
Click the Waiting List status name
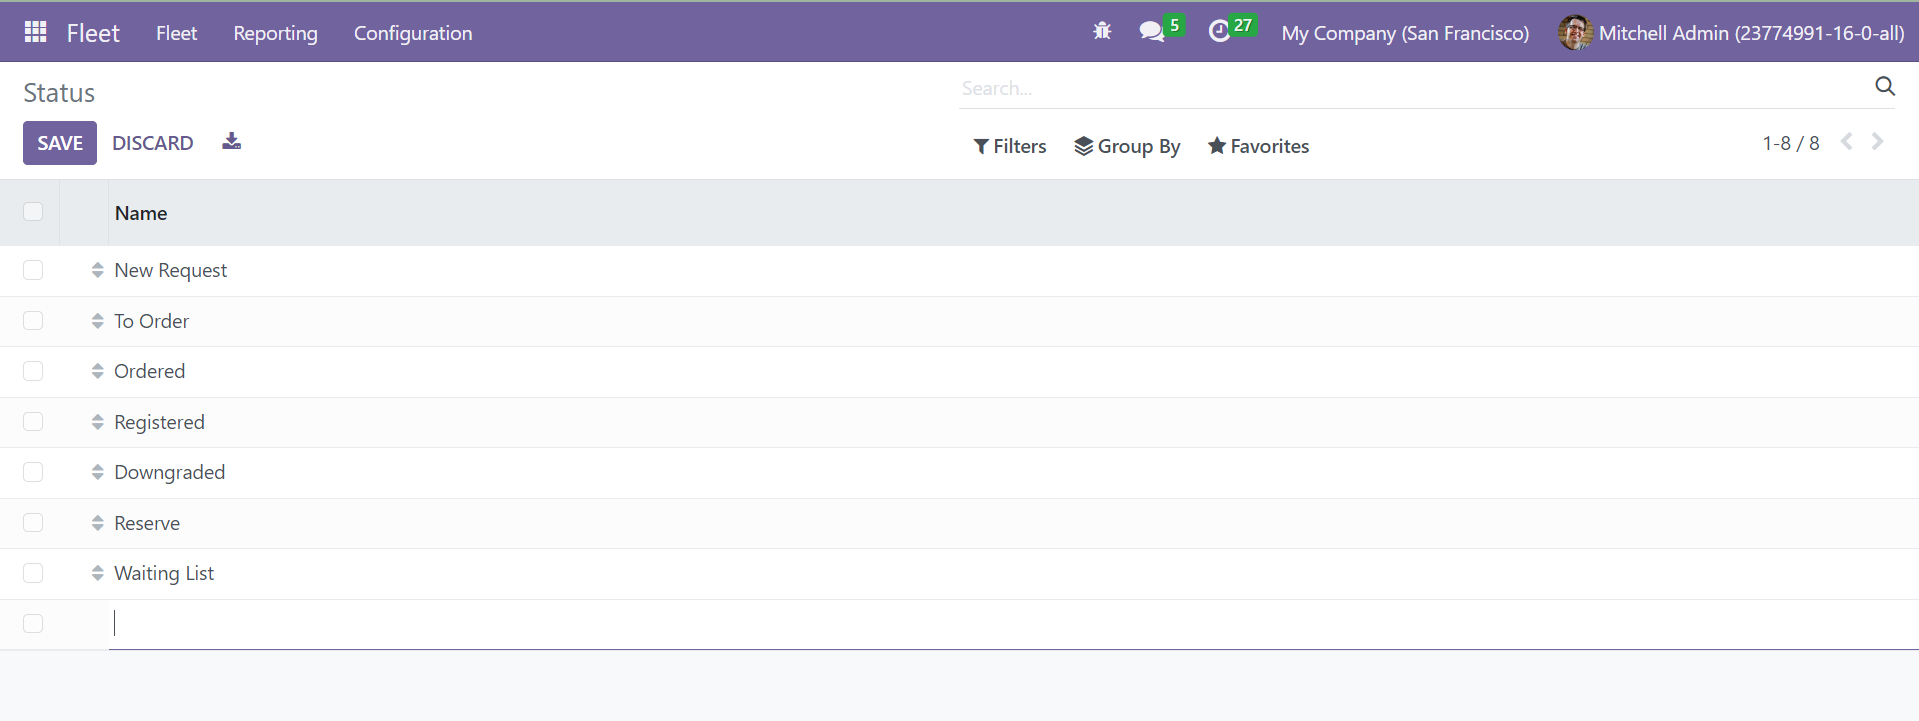click(164, 573)
